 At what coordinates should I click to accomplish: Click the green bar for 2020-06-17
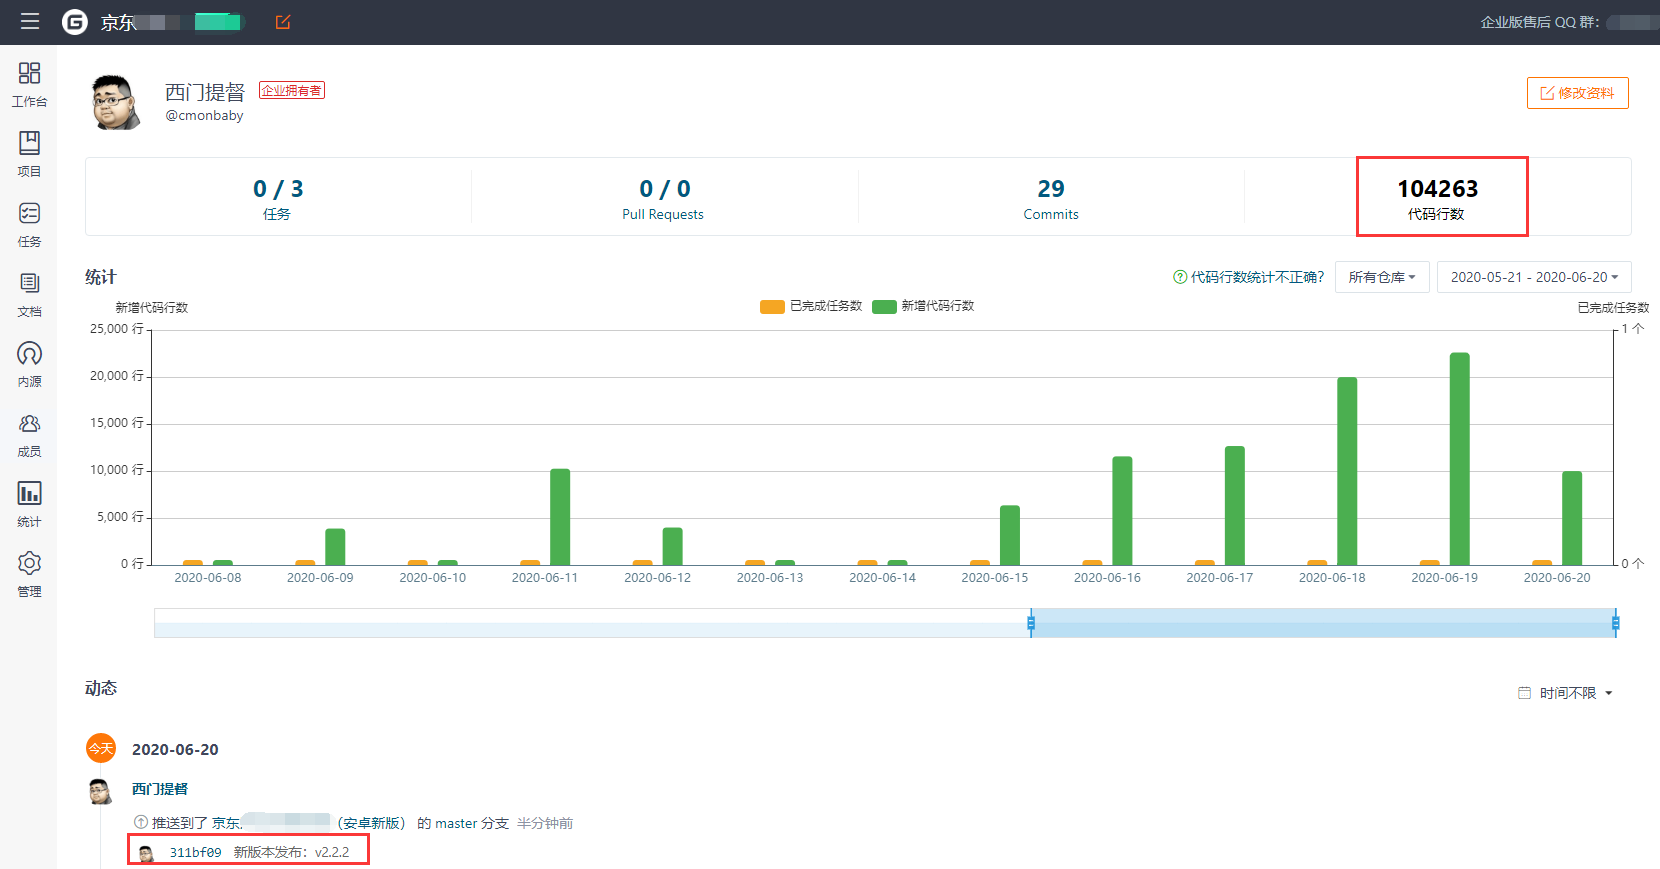click(x=1235, y=506)
